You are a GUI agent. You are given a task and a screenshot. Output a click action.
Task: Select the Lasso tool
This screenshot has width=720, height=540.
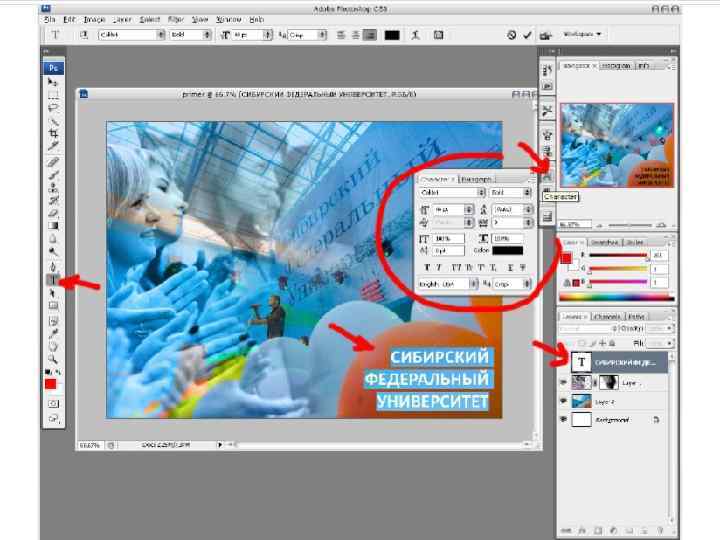(x=53, y=108)
